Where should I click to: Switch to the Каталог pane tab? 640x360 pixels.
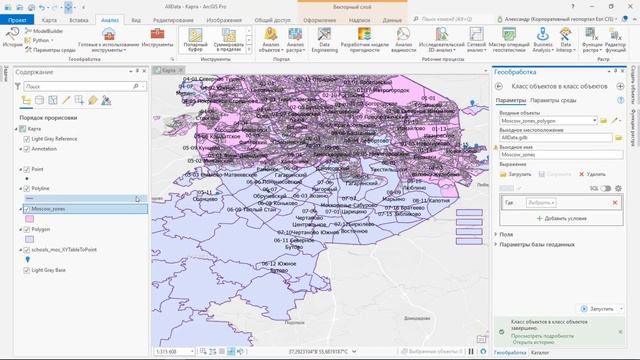pos(540,352)
